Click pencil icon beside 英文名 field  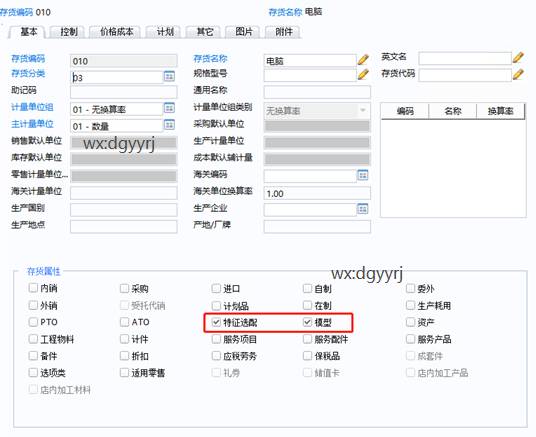coord(518,57)
